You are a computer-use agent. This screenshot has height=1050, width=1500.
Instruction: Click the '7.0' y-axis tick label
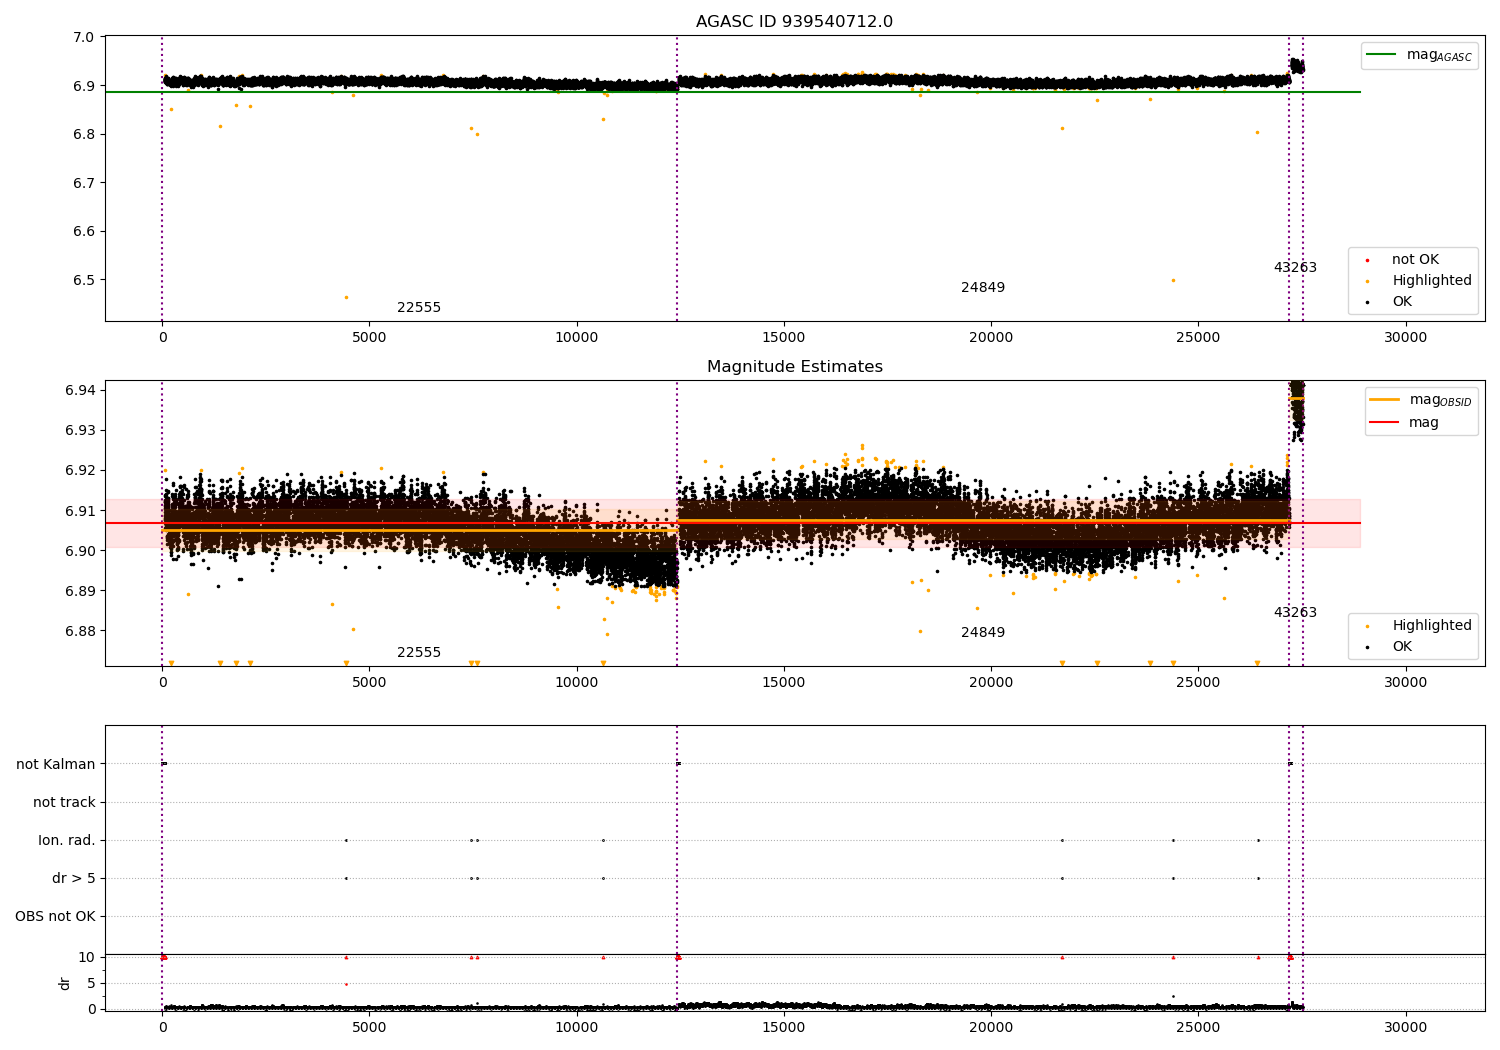point(84,38)
